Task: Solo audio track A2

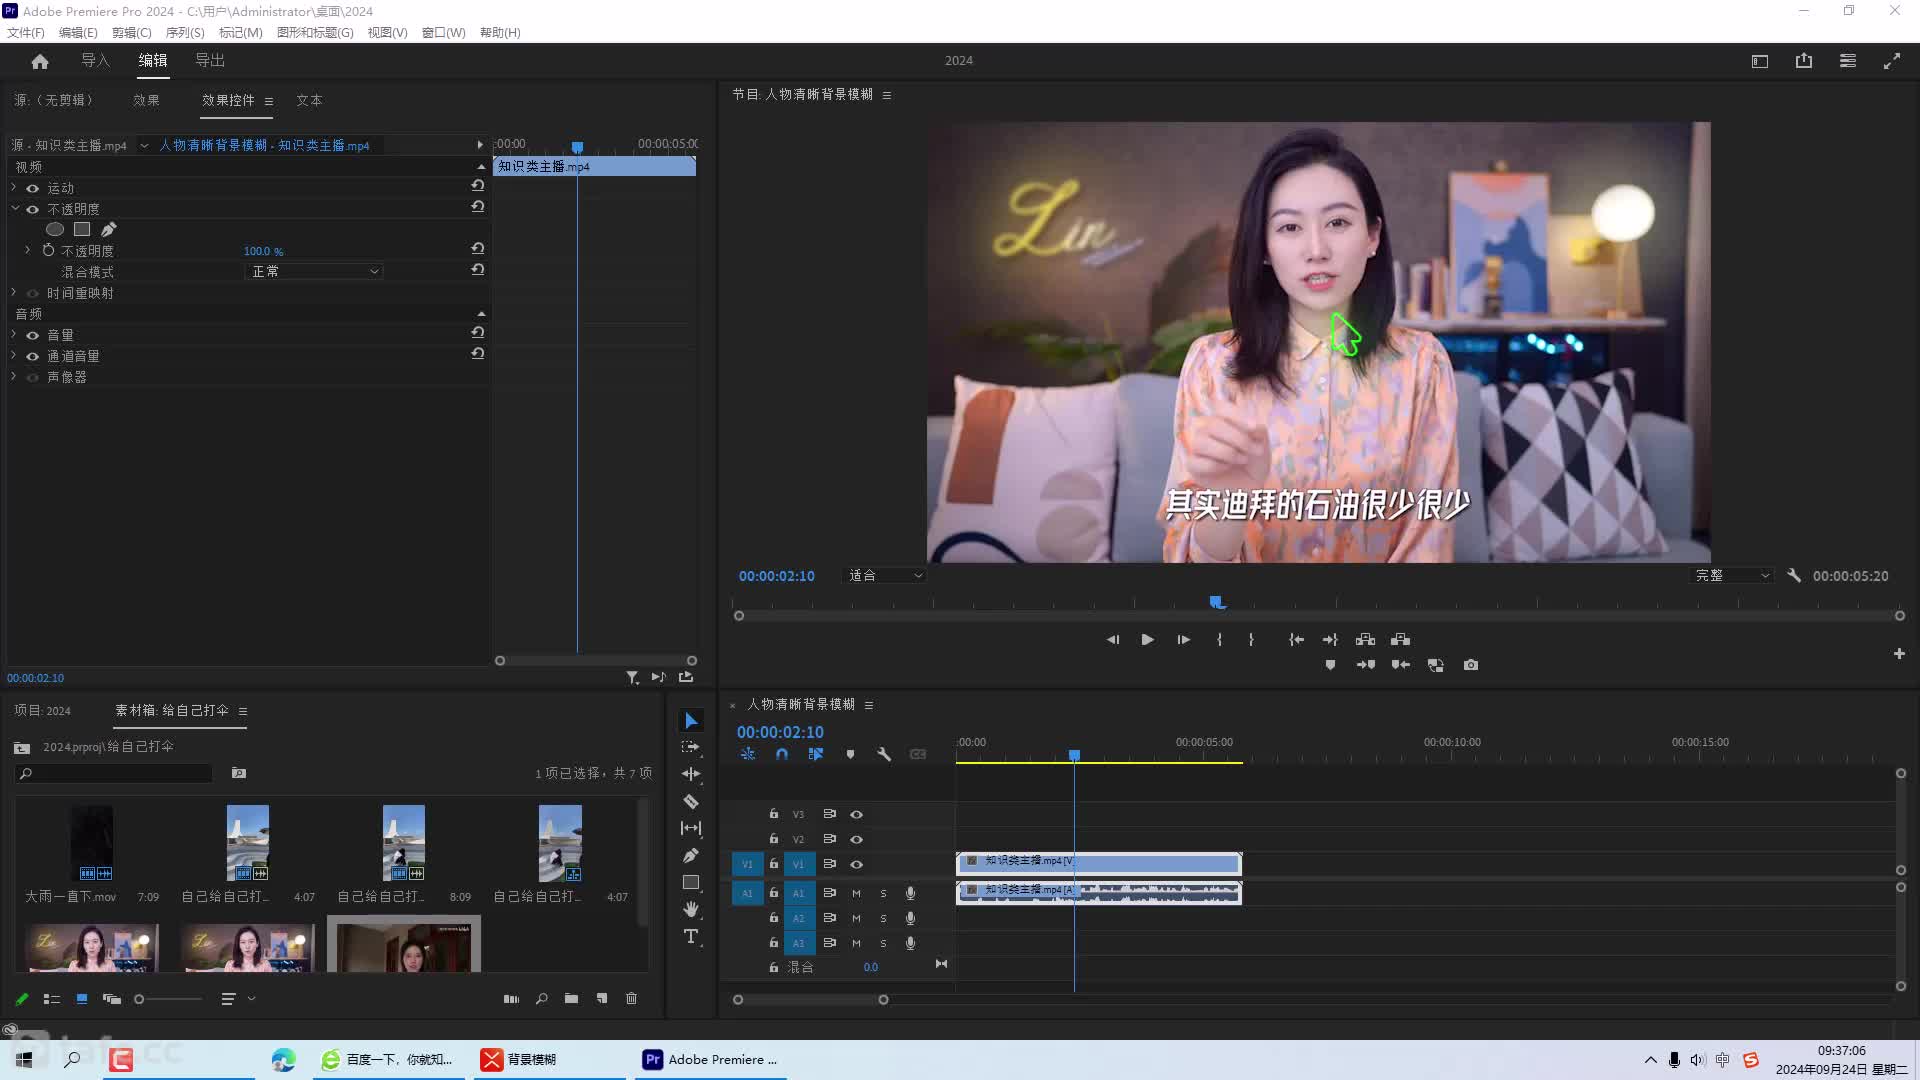Action: [883, 918]
